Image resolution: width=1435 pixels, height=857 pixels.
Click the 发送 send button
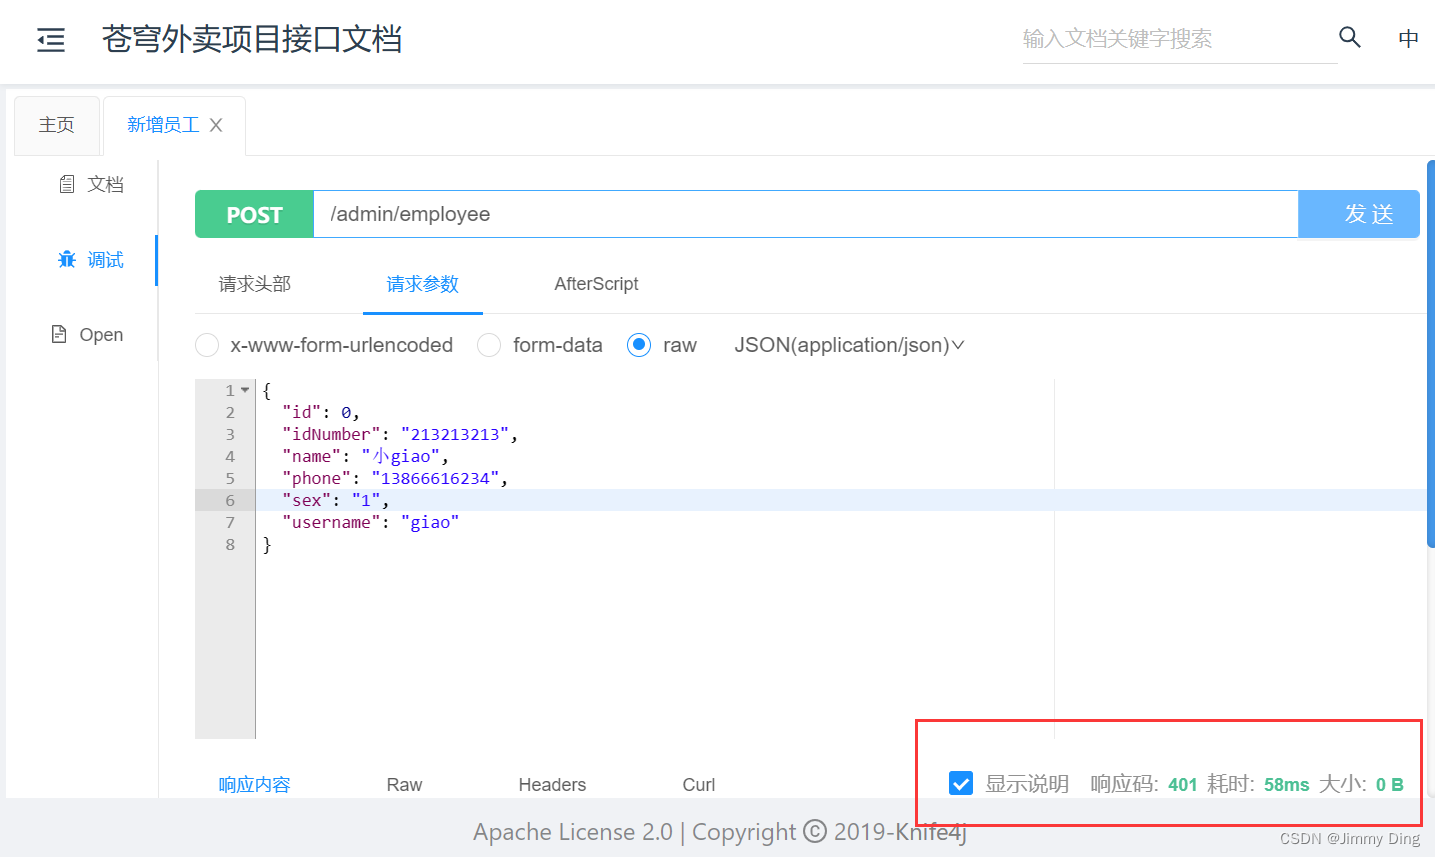click(x=1359, y=214)
